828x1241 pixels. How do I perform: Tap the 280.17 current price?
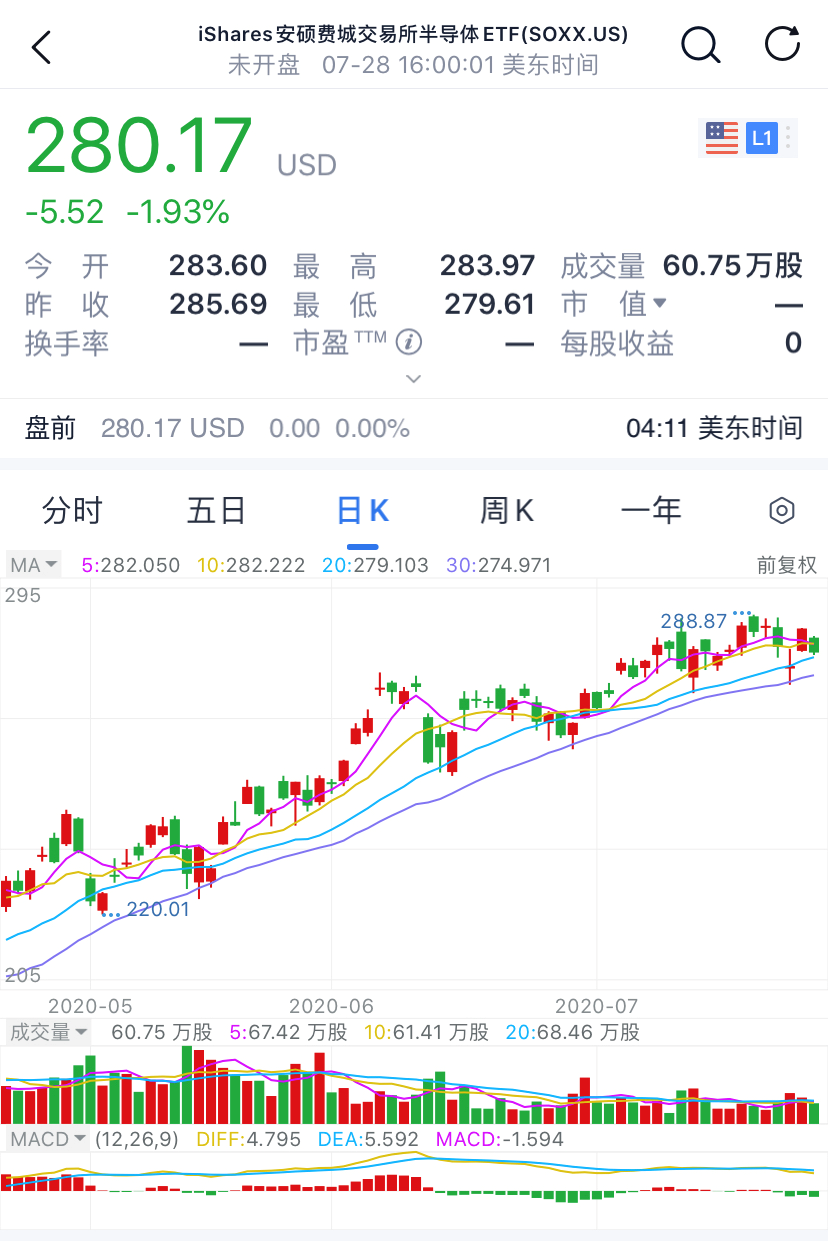pos(139,147)
